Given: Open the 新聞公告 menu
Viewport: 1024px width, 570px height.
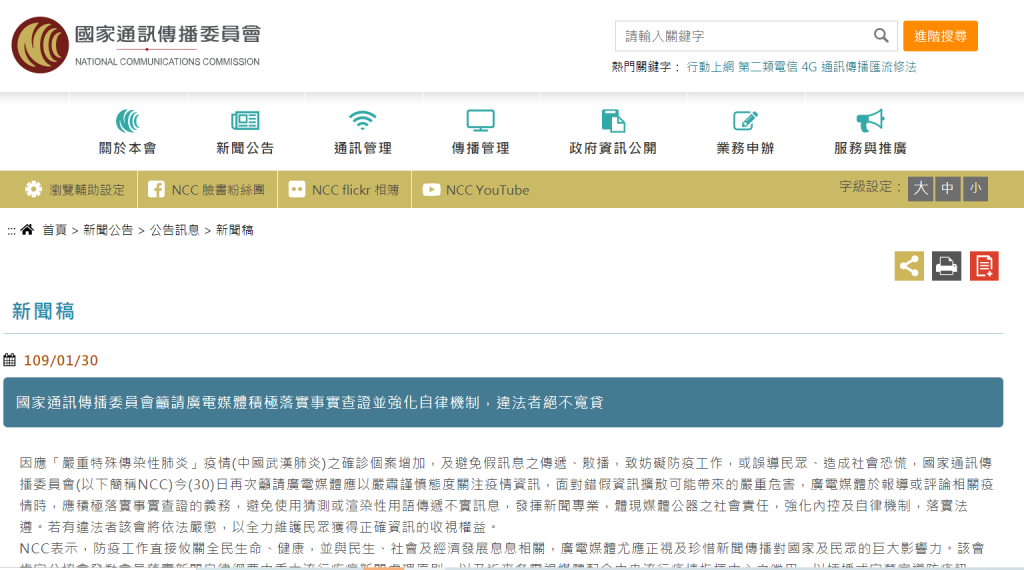Looking at the screenshot, I should pyautogui.click(x=245, y=133).
